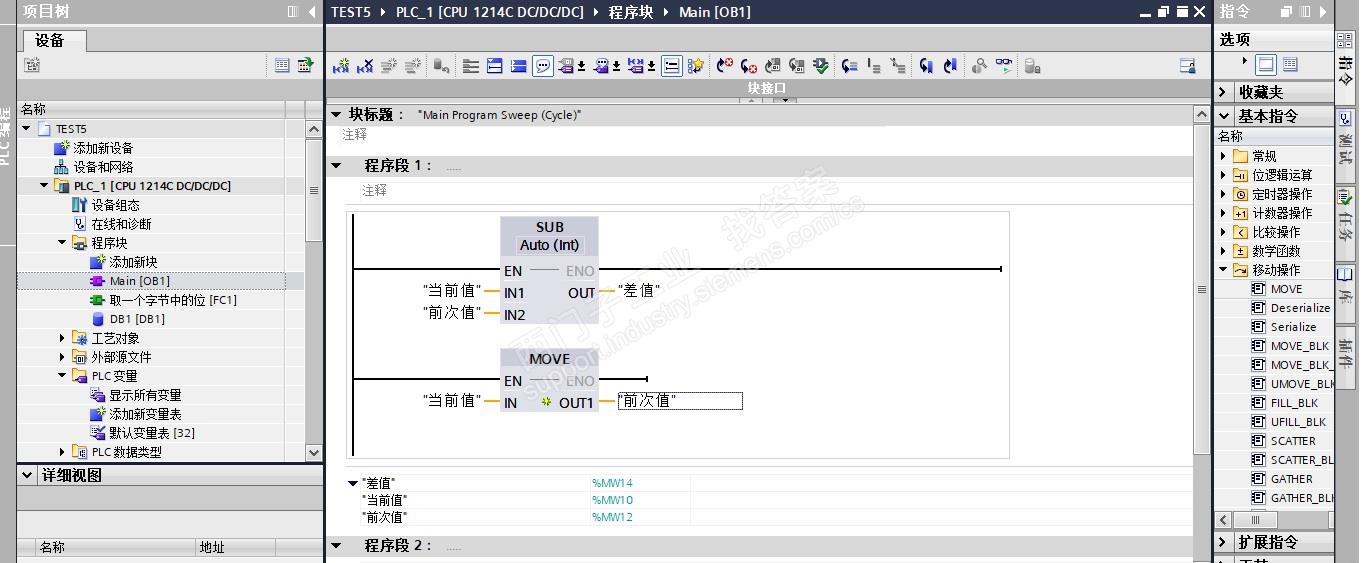Screen dimensions: 1366x563
Task: Click %MW10 address in operand table
Action: (612, 500)
